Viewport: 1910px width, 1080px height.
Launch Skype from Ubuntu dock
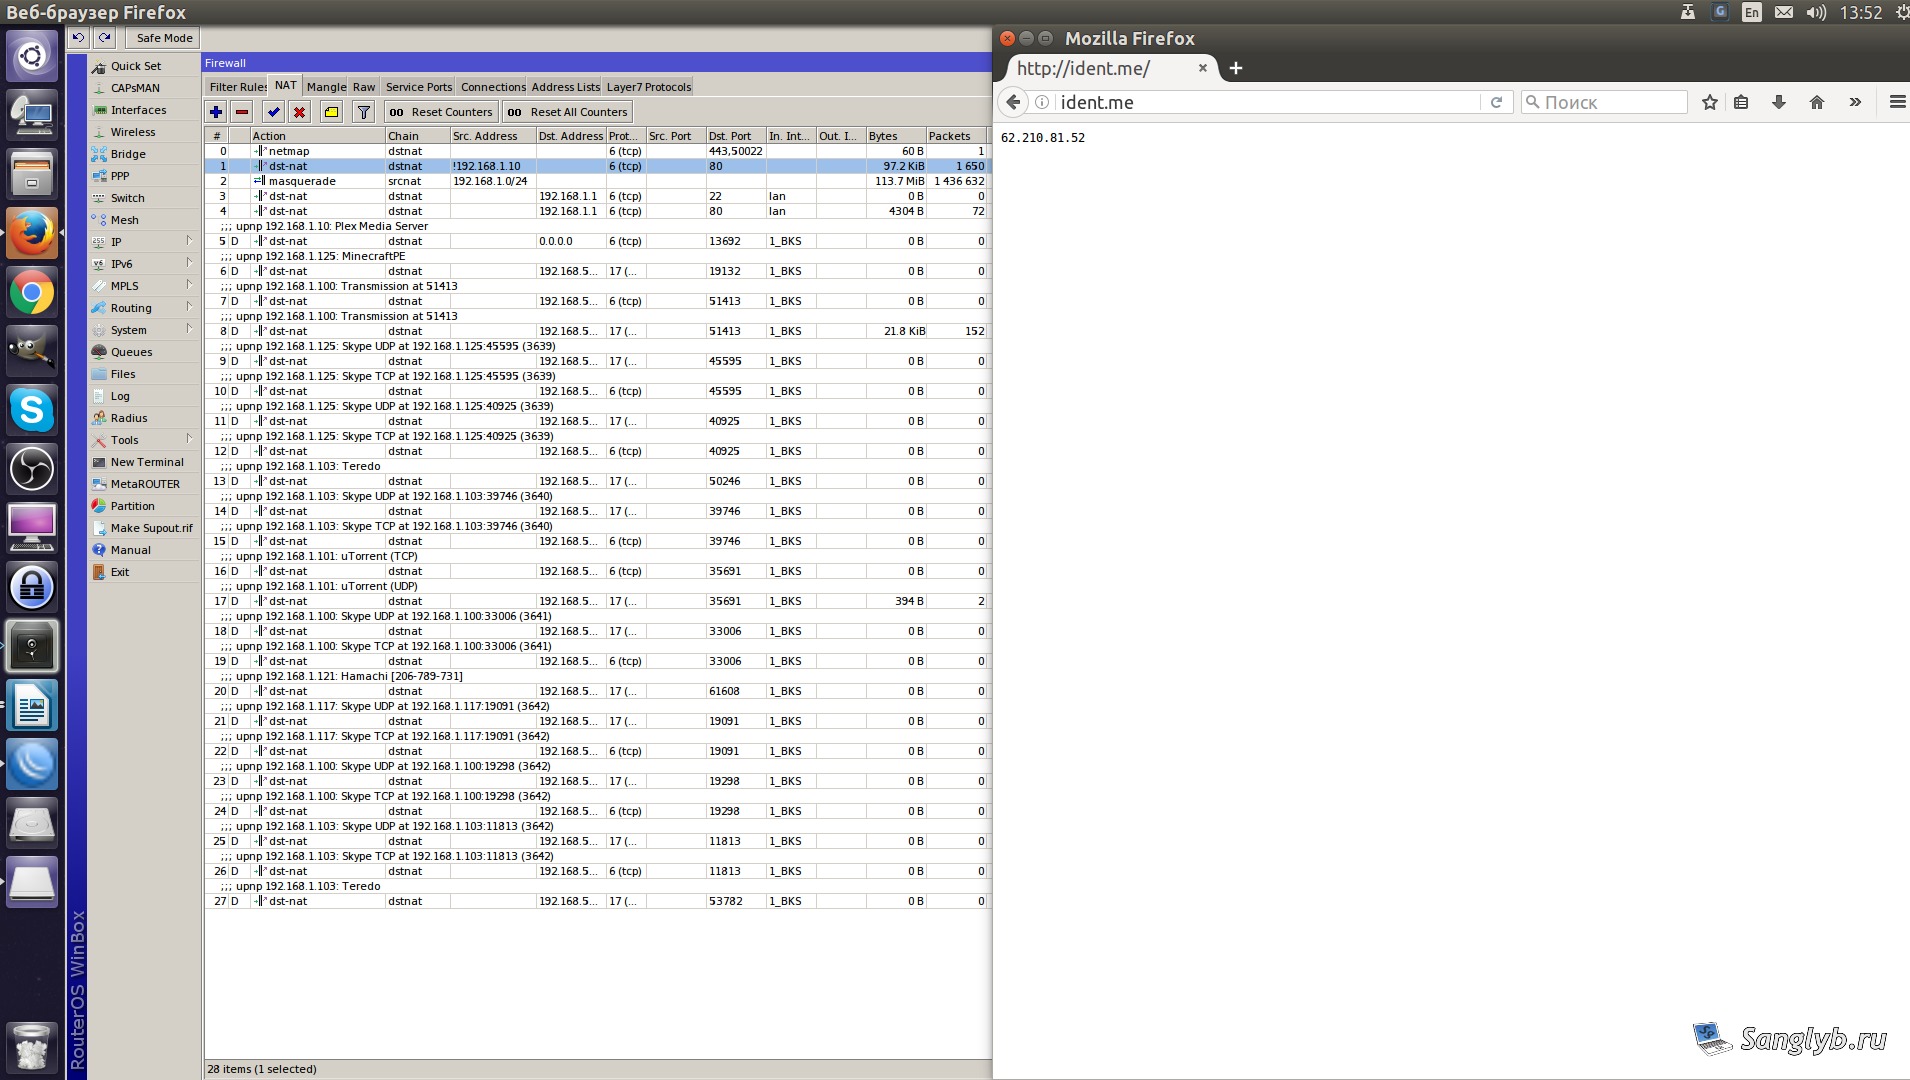pos(32,410)
